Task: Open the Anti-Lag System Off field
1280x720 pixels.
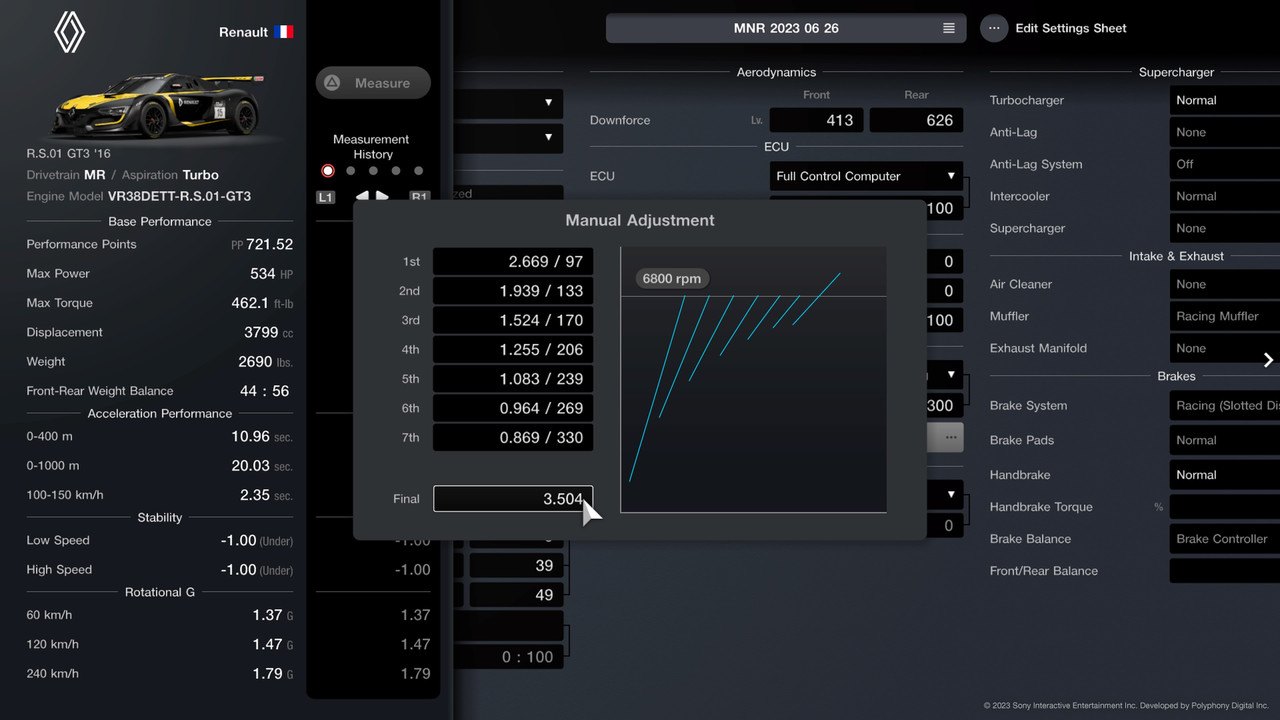Action: click(x=1225, y=164)
